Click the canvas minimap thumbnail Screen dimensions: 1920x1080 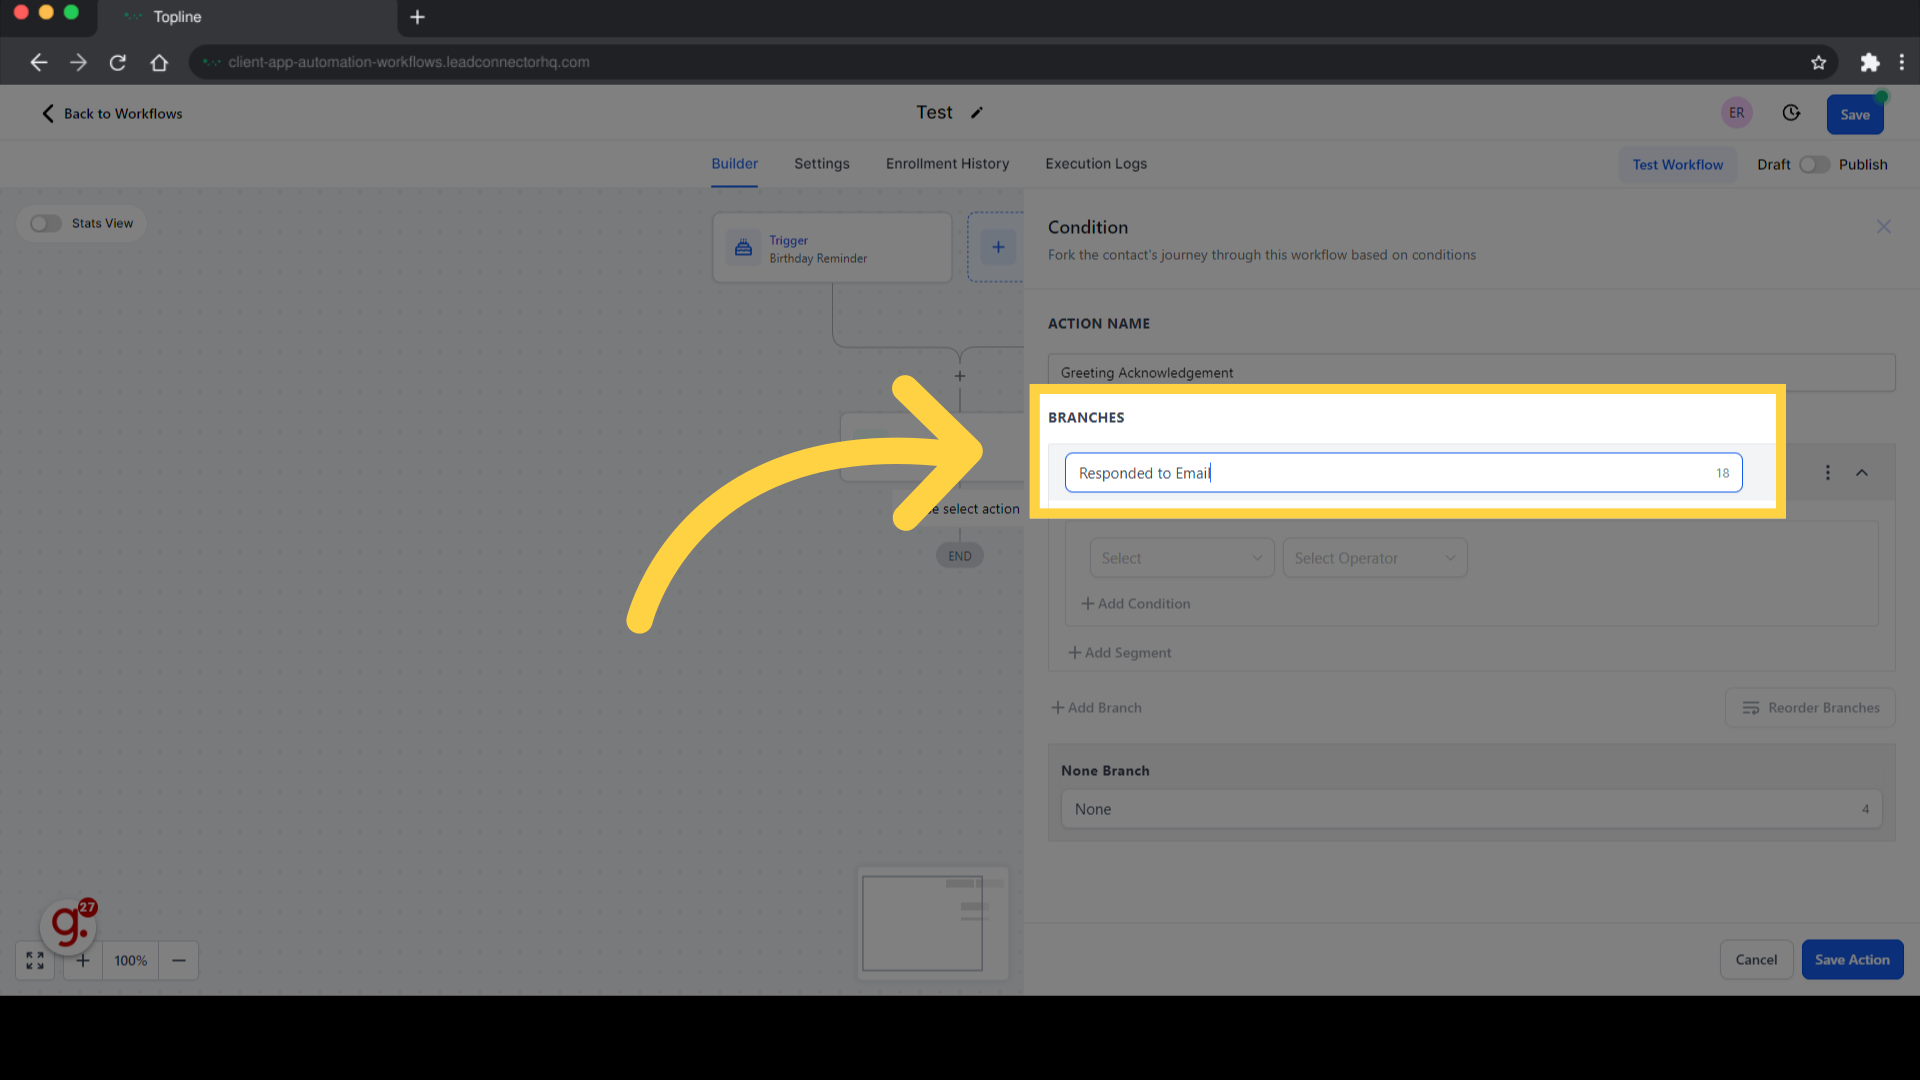tap(933, 923)
